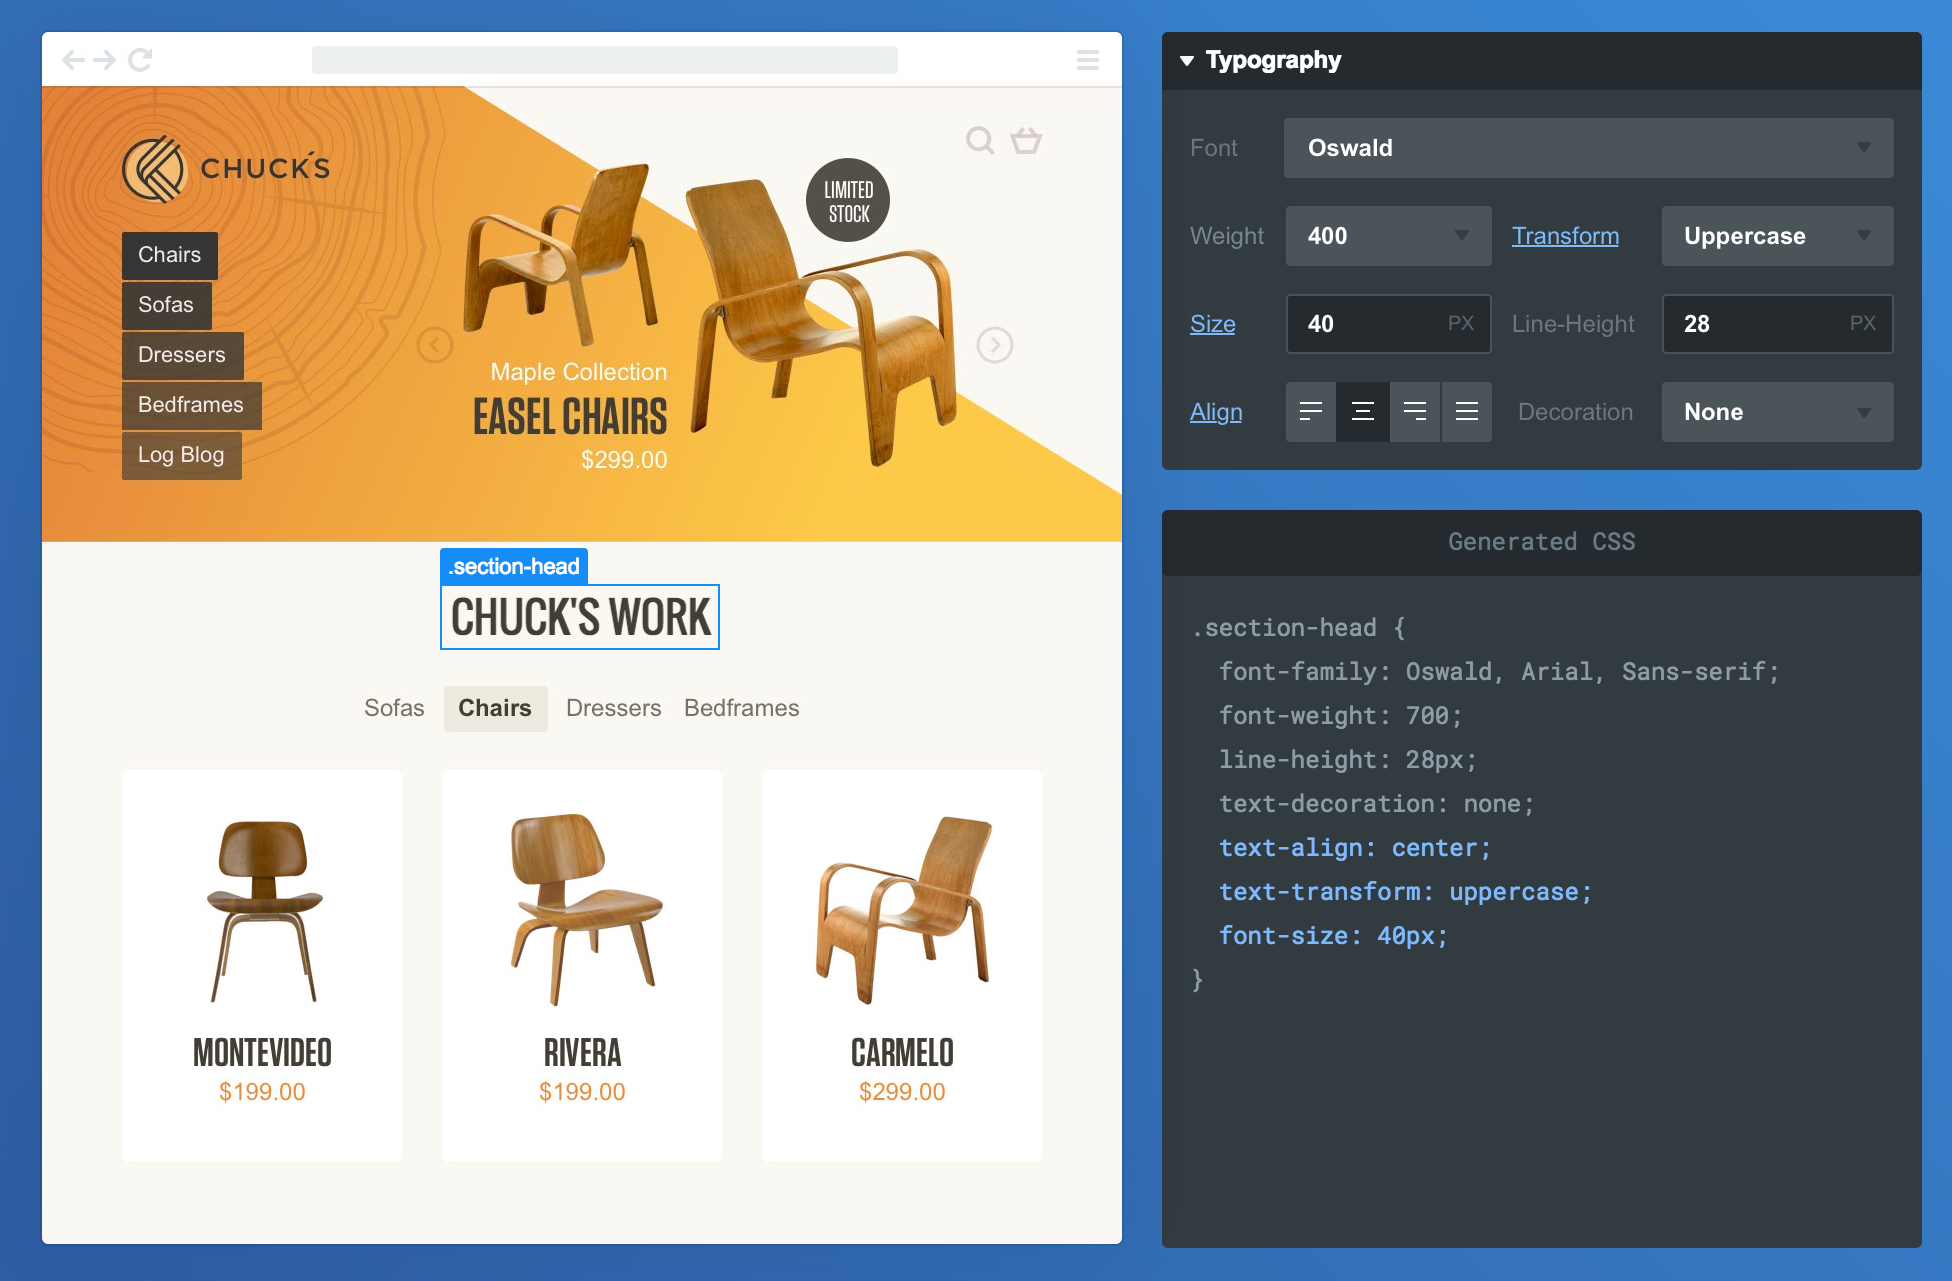Open the Weight 400 dropdown
The width and height of the screenshot is (1952, 1281).
[1389, 236]
